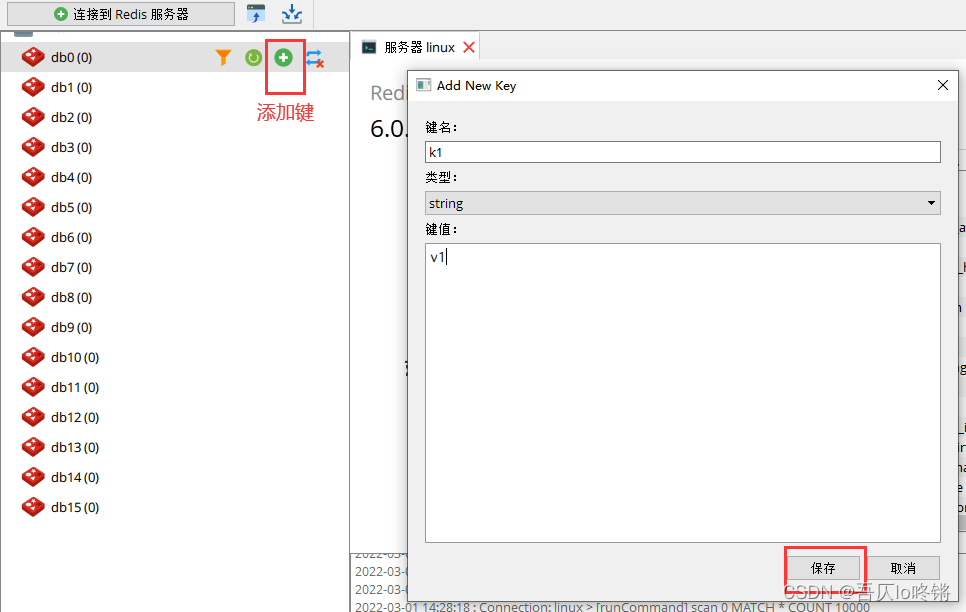Open the 类型 string dropdown
Screen dimensions: 966x612
click(x=682, y=203)
